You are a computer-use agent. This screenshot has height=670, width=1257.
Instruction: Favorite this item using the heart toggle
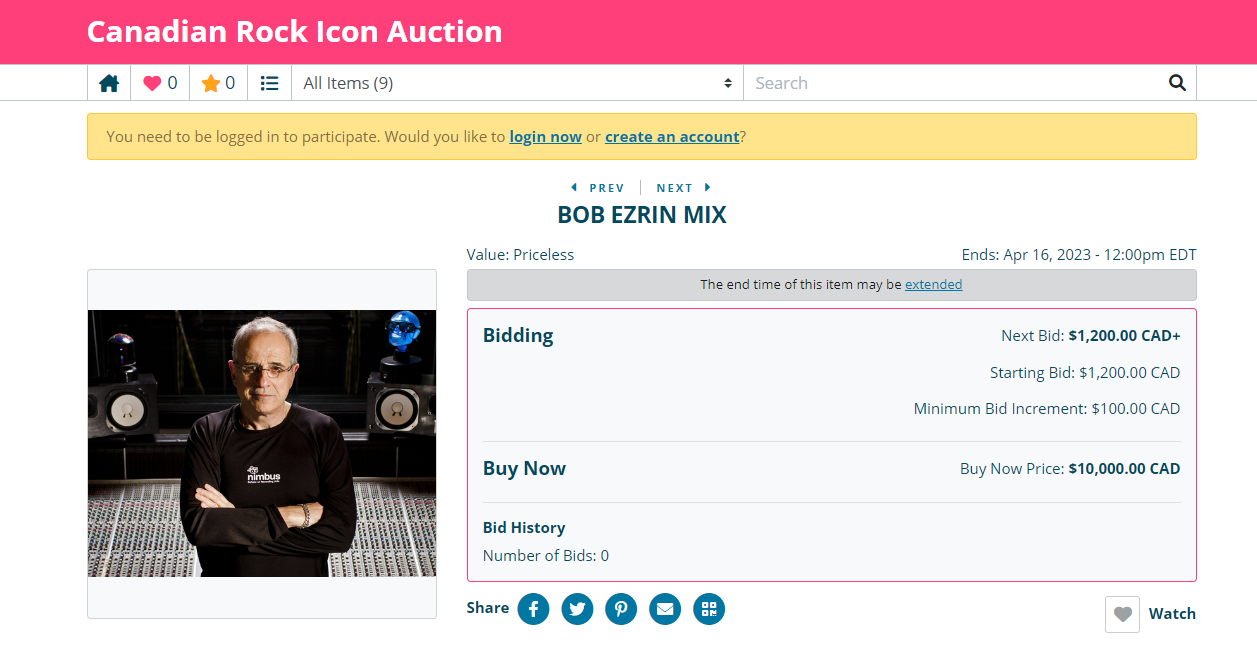click(1122, 614)
